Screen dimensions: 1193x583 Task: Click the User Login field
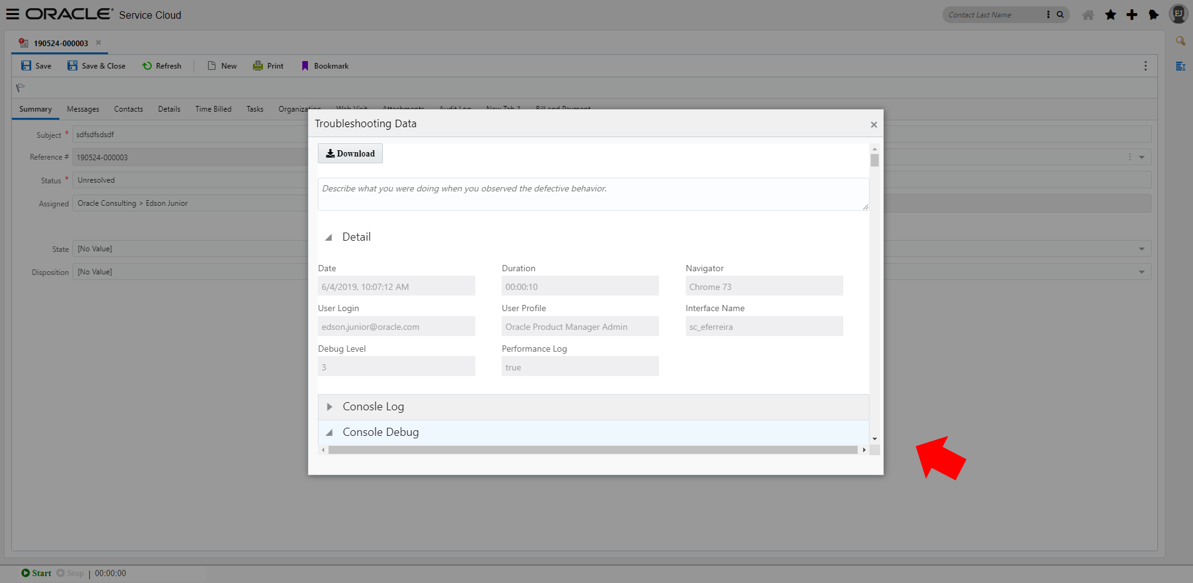pyautogui.click(x=396, y=326)
